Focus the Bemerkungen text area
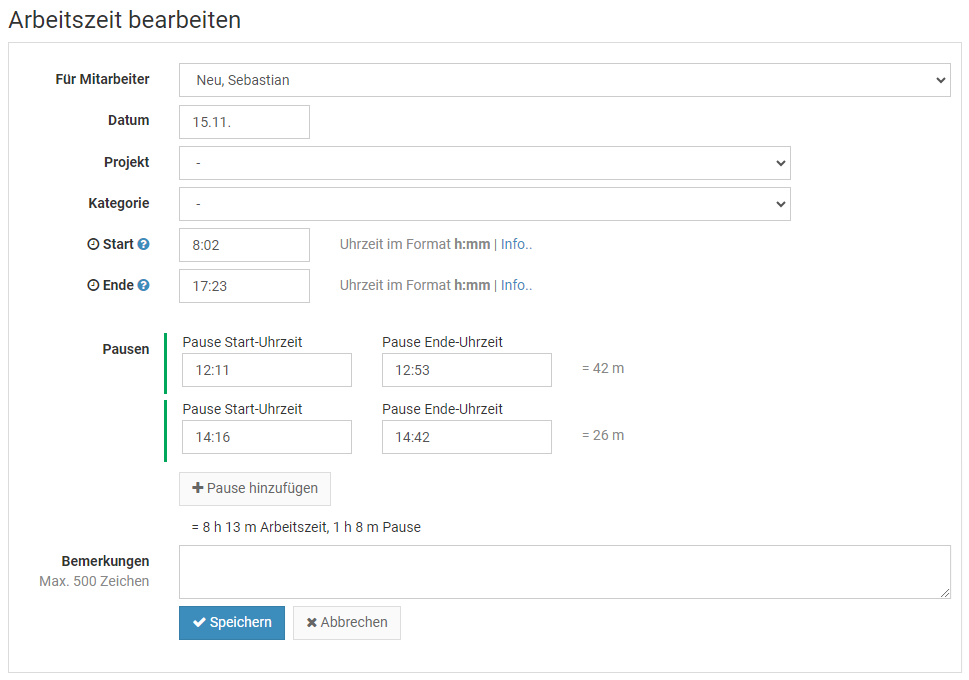The width and height of the screenshot is (969, 680). point(564,572)
